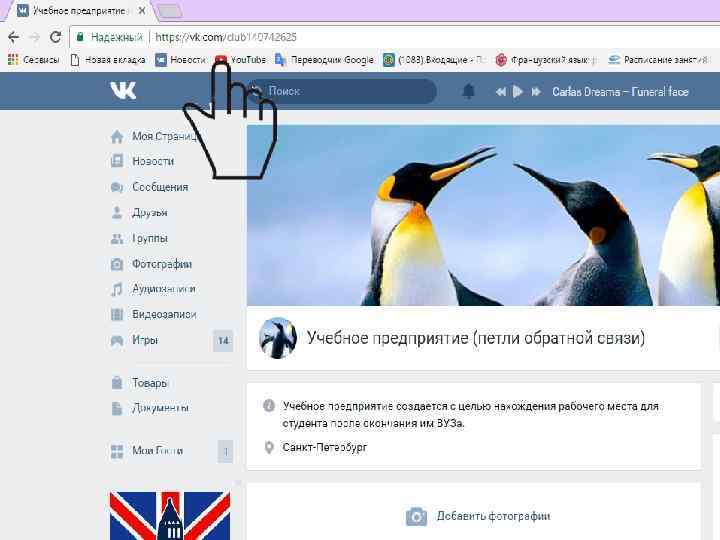This screenshot has height=540, width=720.
Task: Open Французский язык bookmark
Action: (x=547, y=60)
